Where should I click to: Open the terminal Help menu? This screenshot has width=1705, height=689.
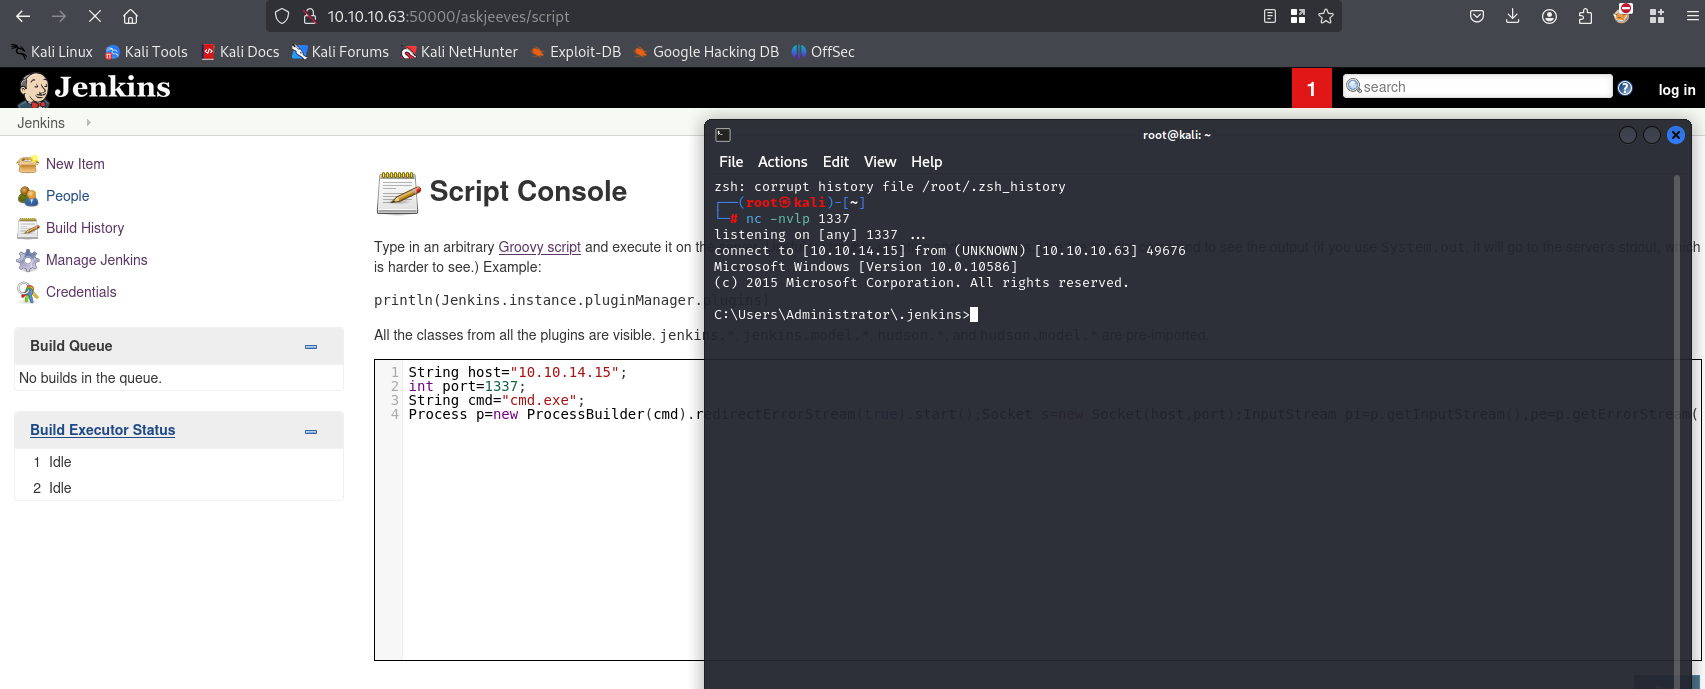tap(926, 162)
